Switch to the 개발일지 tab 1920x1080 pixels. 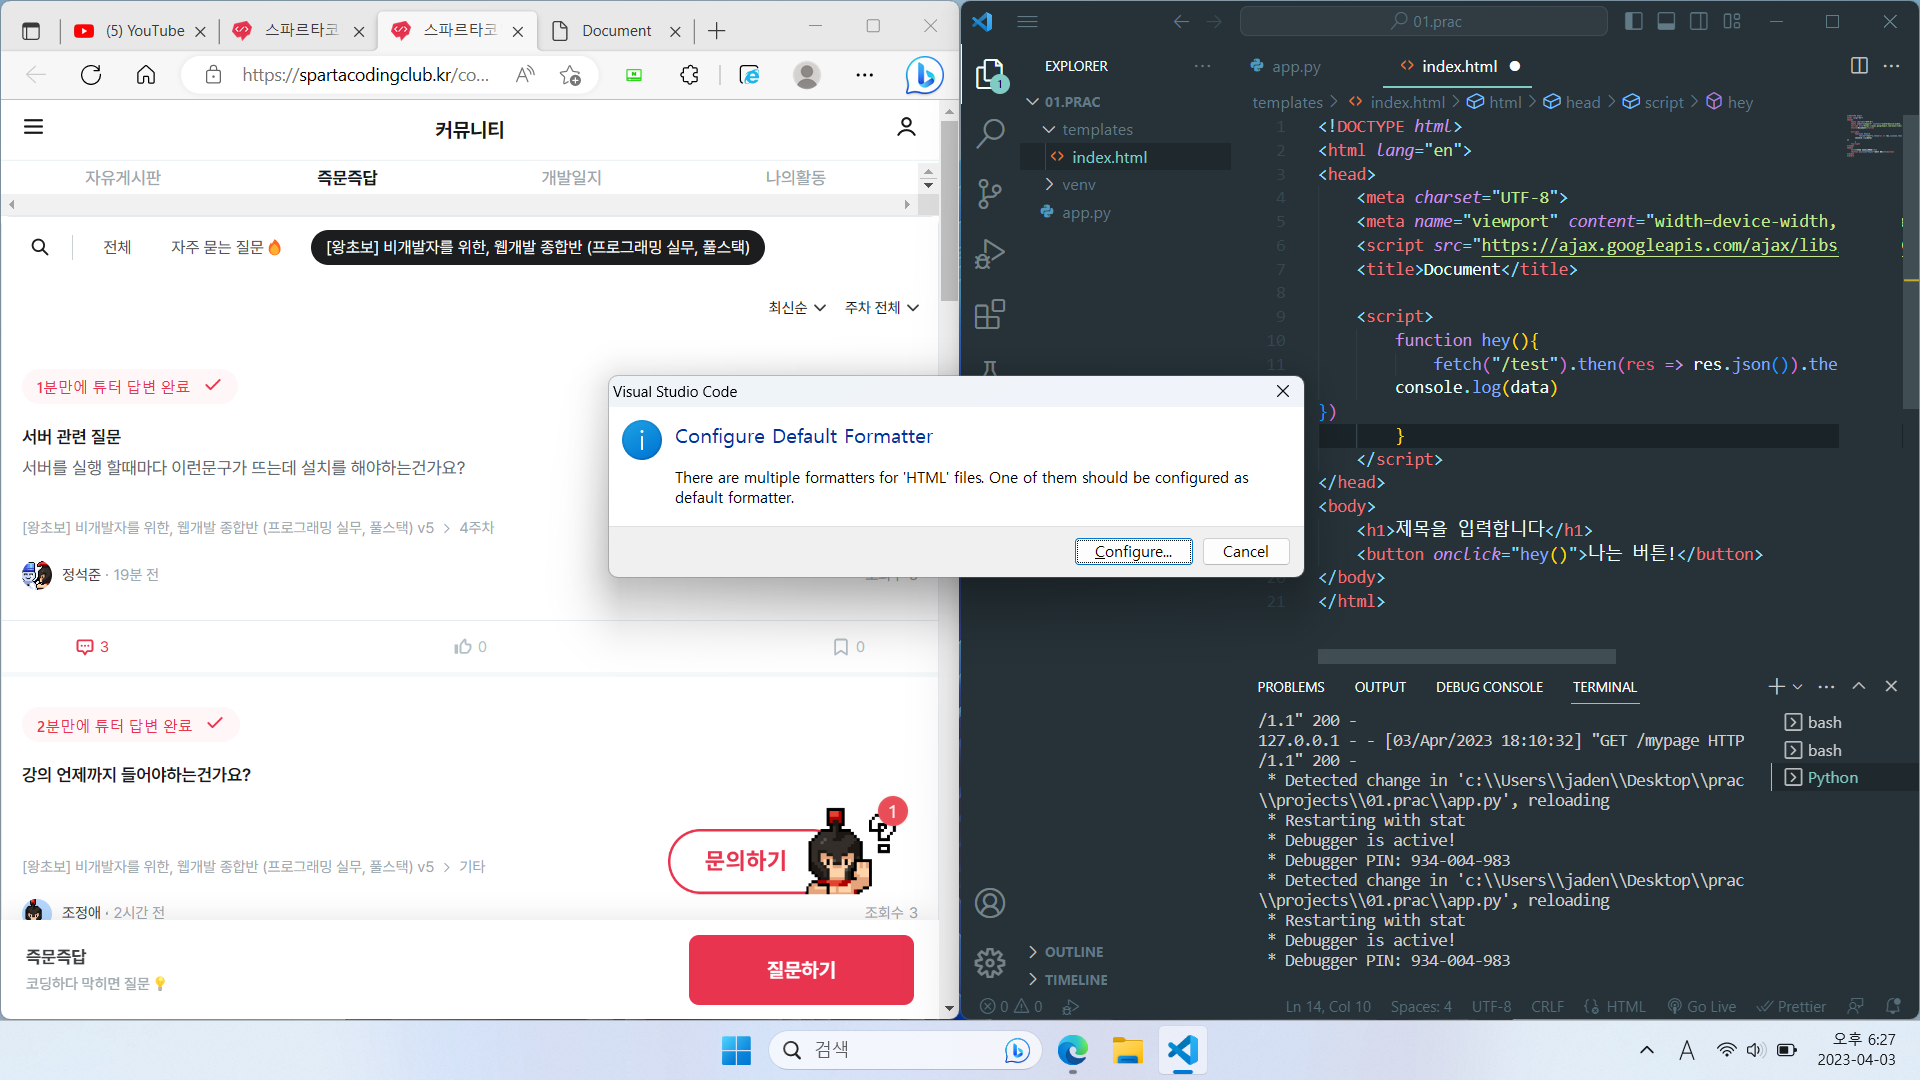coord(572,178)
